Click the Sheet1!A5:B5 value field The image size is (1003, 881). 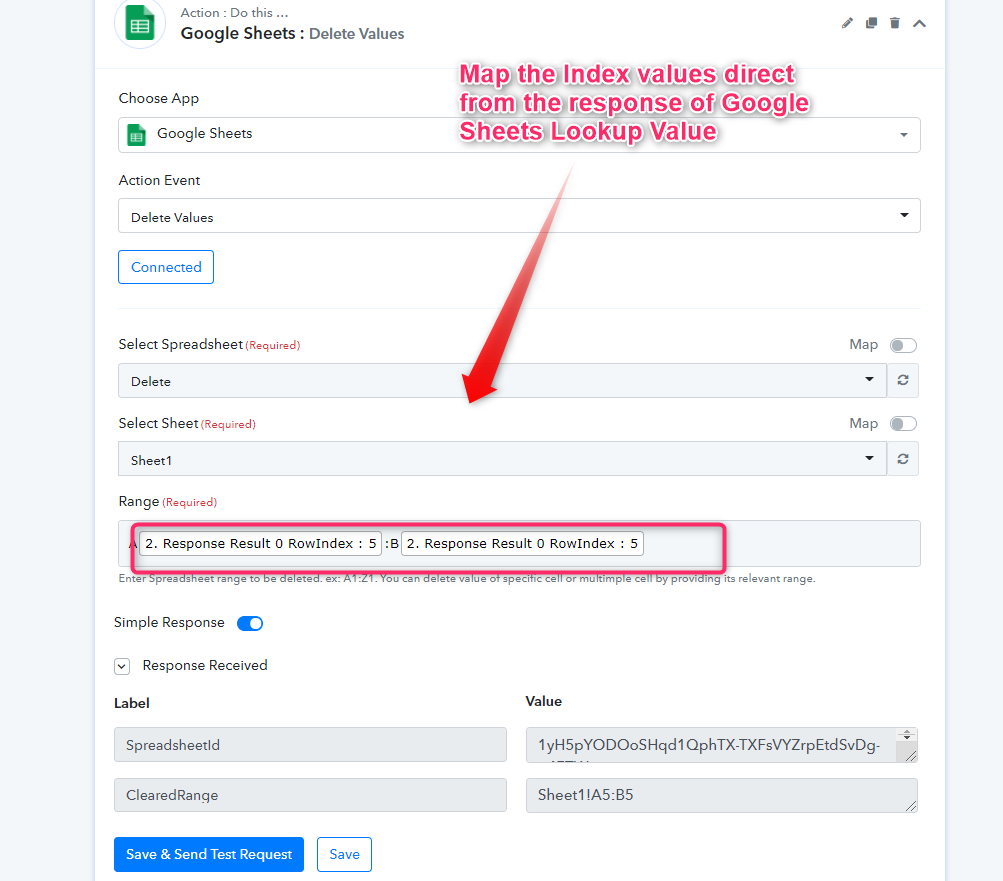[722, 795]
